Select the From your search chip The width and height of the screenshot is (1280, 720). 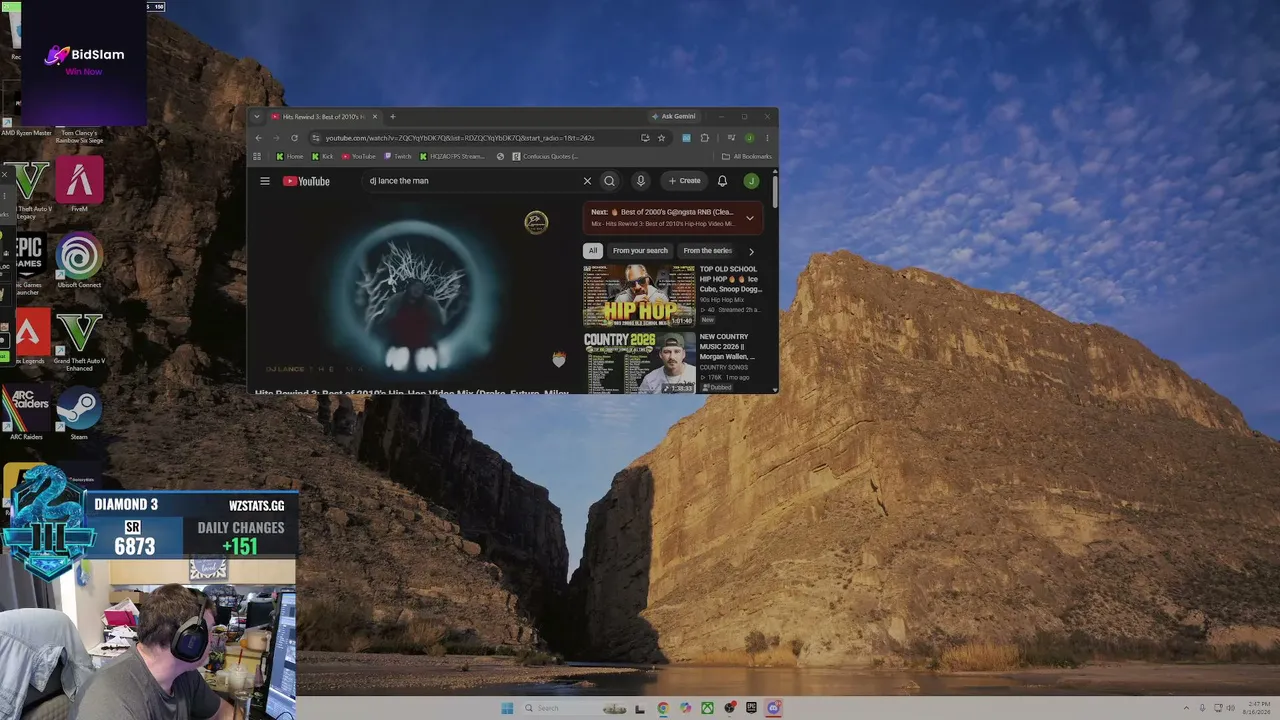[640, 251]
